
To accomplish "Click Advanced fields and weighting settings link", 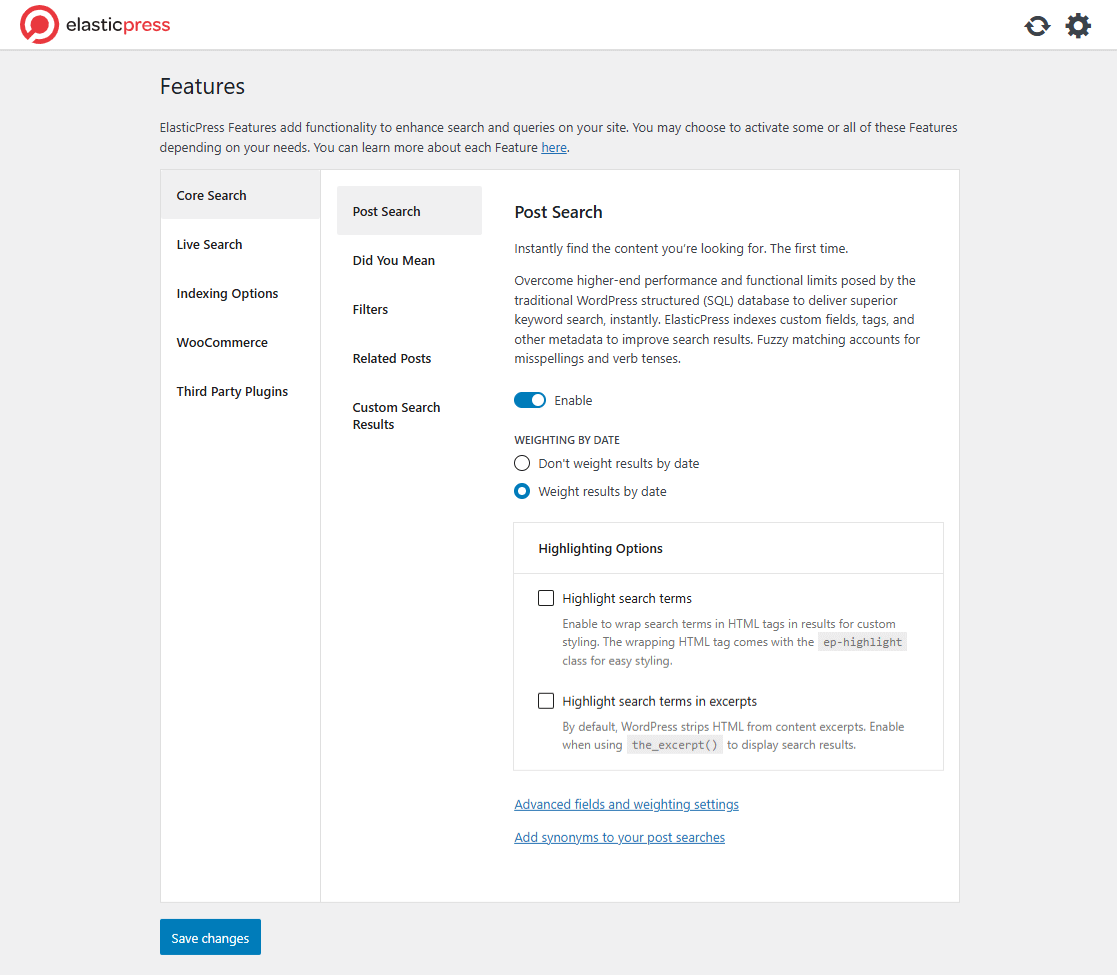I will point(626,804).
